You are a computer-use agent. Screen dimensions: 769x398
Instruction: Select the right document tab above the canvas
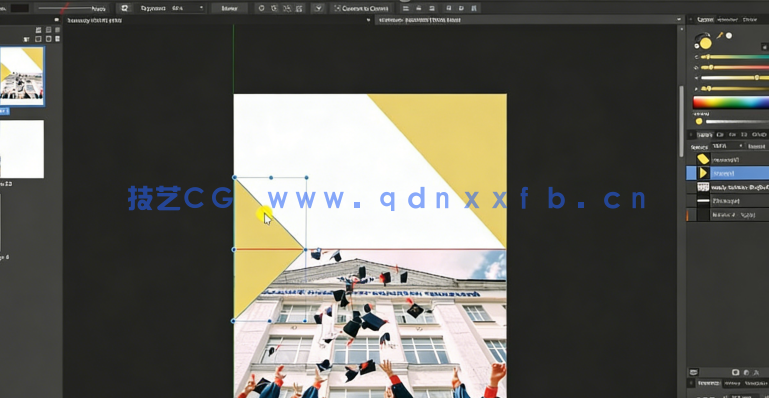pyautogui.click(x=529, y=20)
